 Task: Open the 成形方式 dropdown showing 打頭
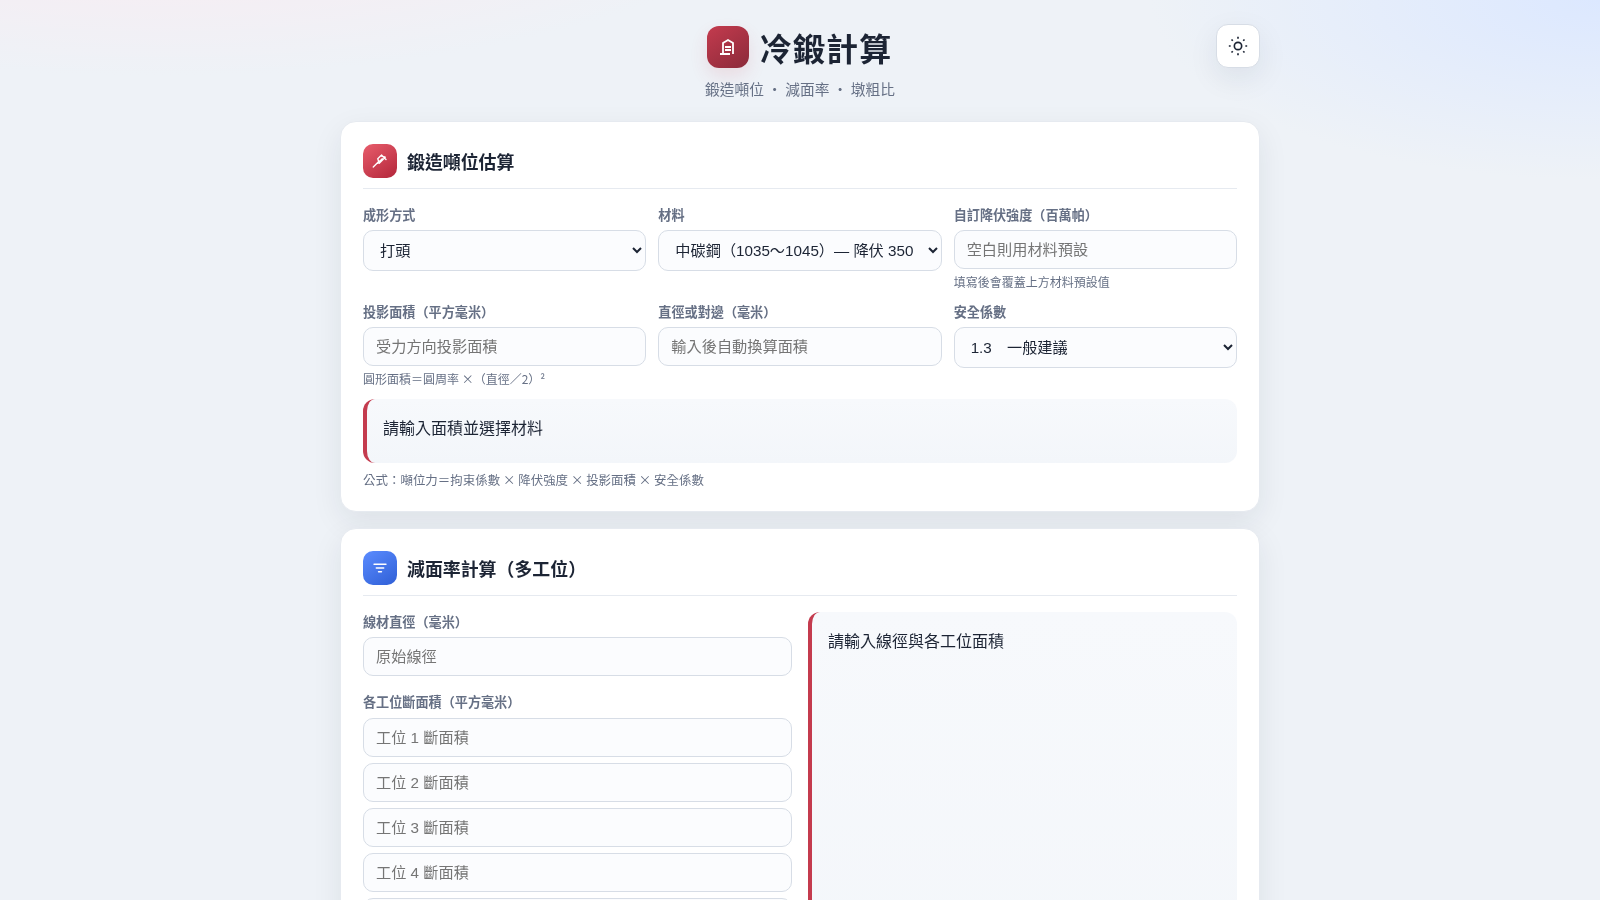point(504,250)
